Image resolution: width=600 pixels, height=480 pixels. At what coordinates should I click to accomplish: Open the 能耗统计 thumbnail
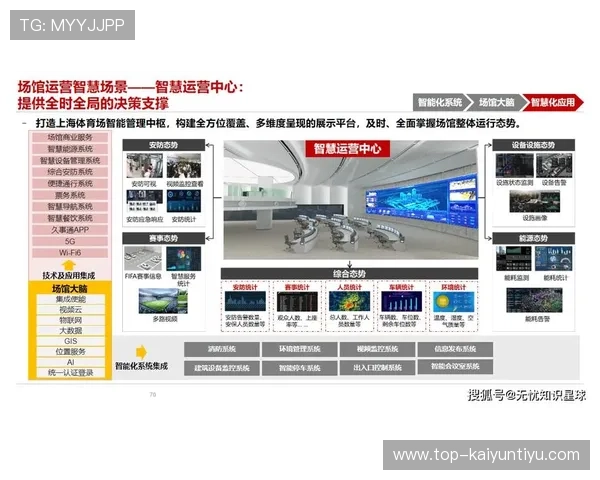point(554,258)
